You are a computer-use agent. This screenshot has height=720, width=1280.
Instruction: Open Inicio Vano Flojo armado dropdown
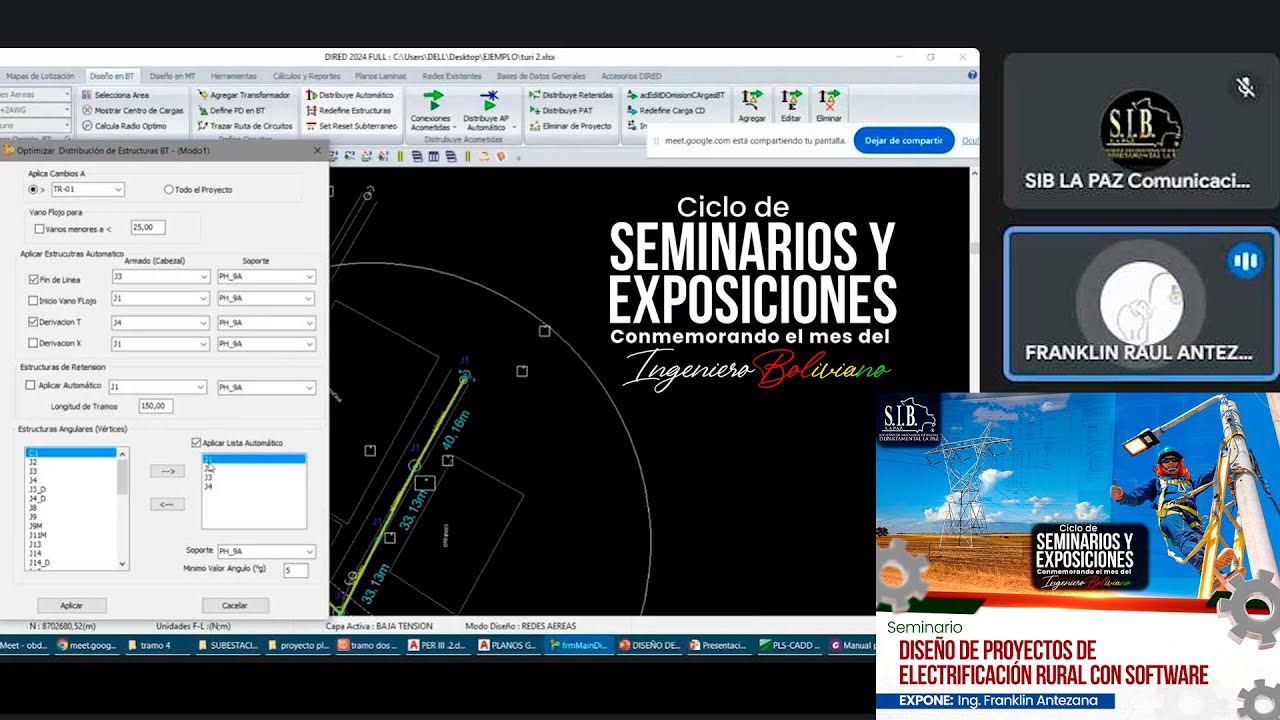pos(160,298)
